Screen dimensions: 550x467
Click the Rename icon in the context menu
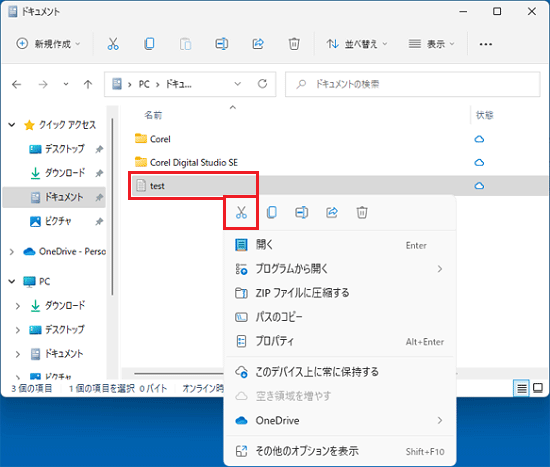pyautogui.click(x=302, y=213)
